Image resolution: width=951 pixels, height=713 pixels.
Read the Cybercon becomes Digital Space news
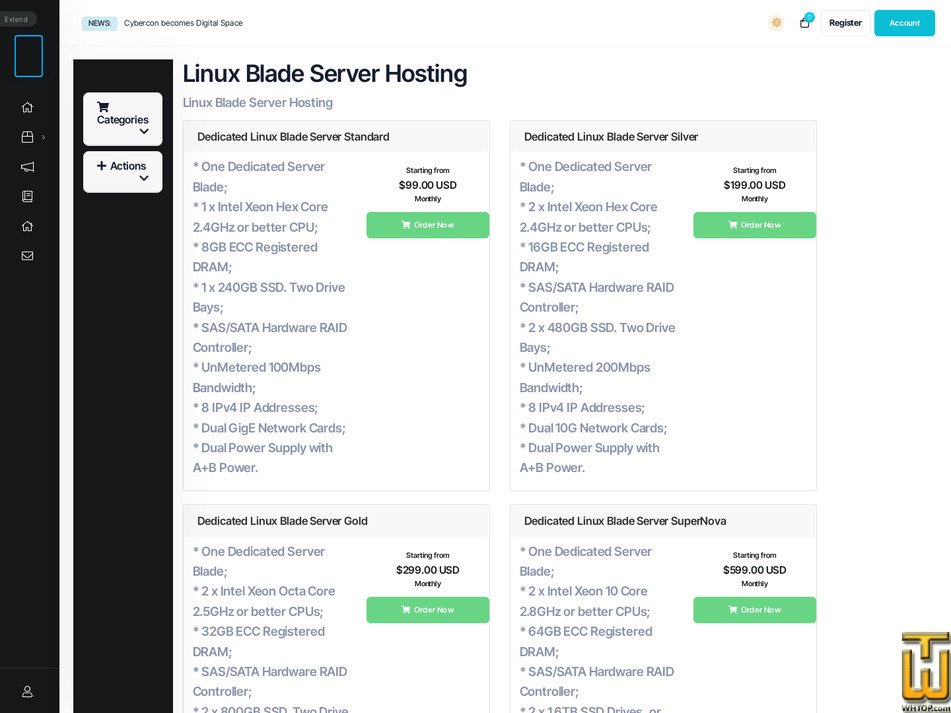[x=182, y=22]
